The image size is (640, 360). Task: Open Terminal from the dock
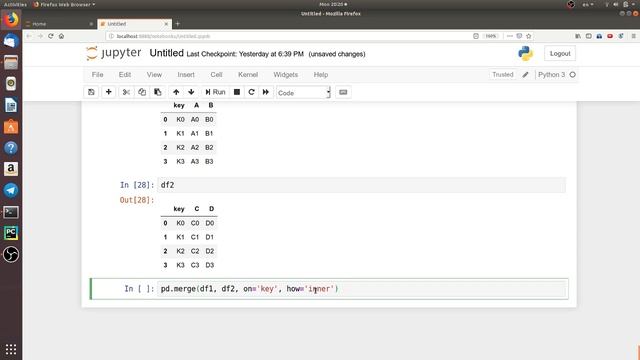[11, 212]
